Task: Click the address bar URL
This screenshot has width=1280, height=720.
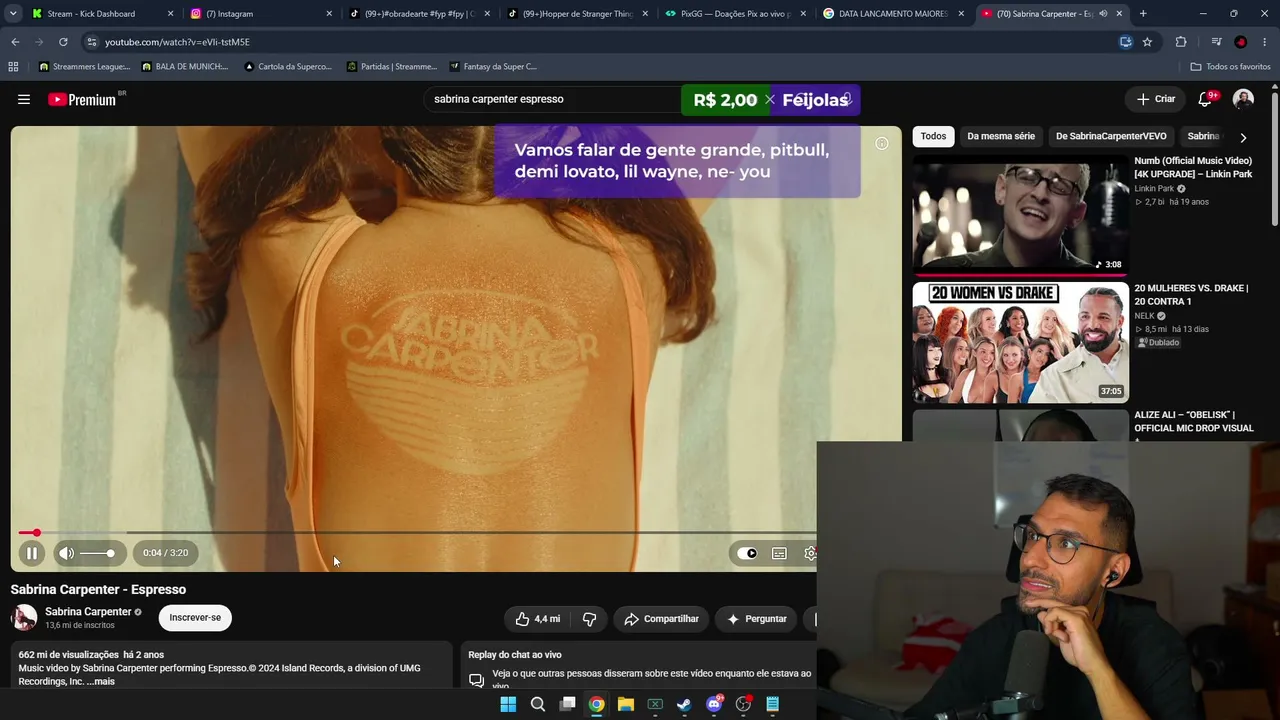Action: tap(177, 42)
